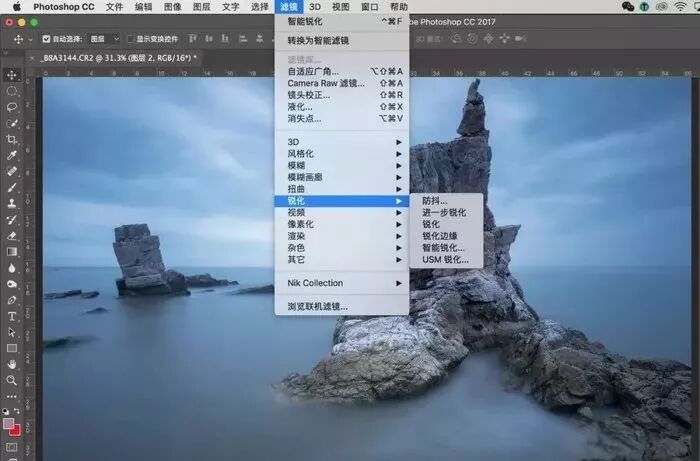Select the _B8A3144.CR2 document tab
Image resolution: width=700 pixels, height=461 pixels.
(119, 58)
